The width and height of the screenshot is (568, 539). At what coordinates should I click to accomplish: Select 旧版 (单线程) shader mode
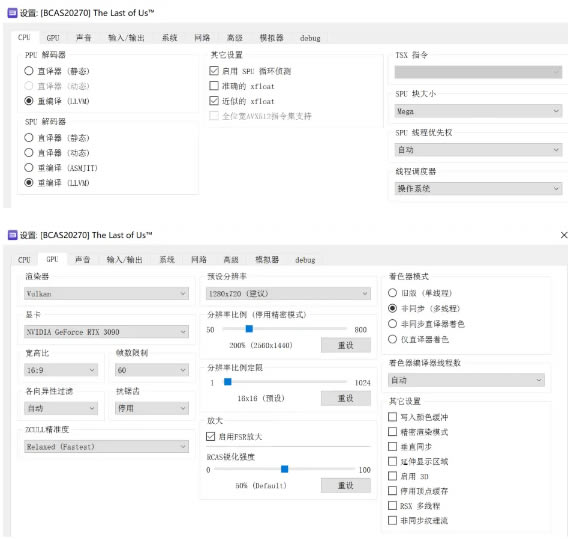pyautogui.click(x=392, y=293)
